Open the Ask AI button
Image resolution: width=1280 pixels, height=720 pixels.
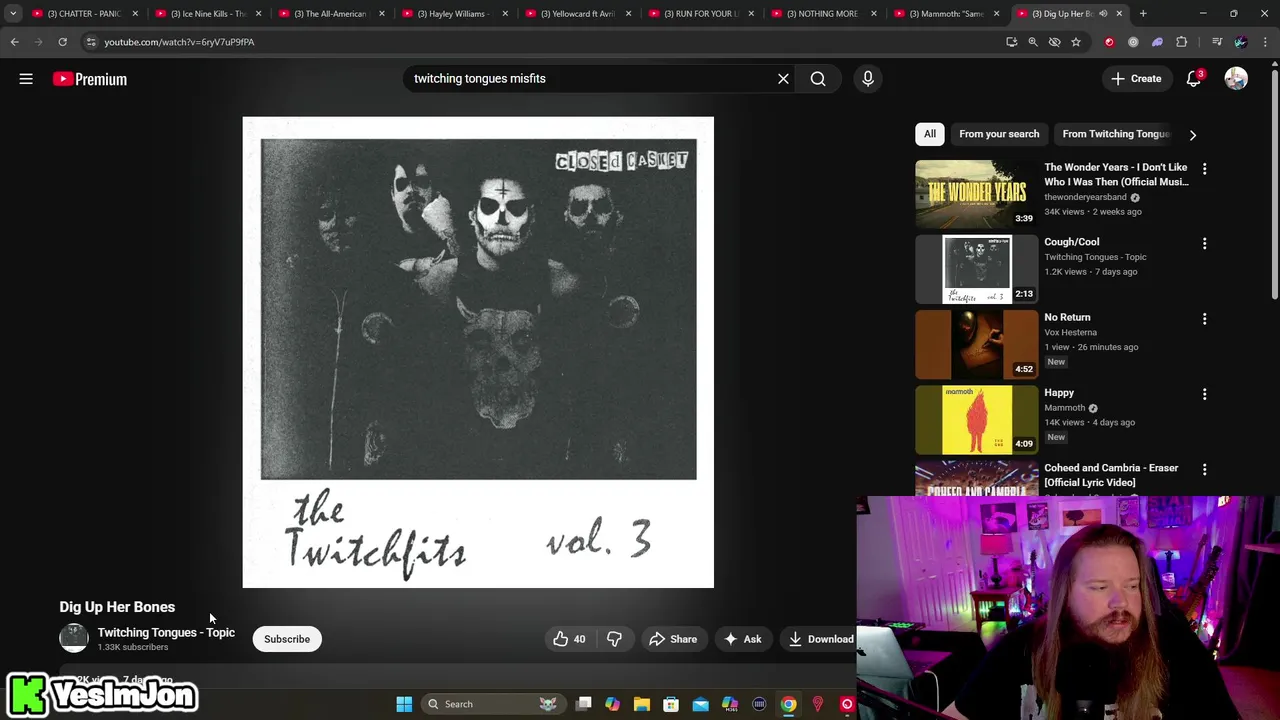[x=742, y=639]
